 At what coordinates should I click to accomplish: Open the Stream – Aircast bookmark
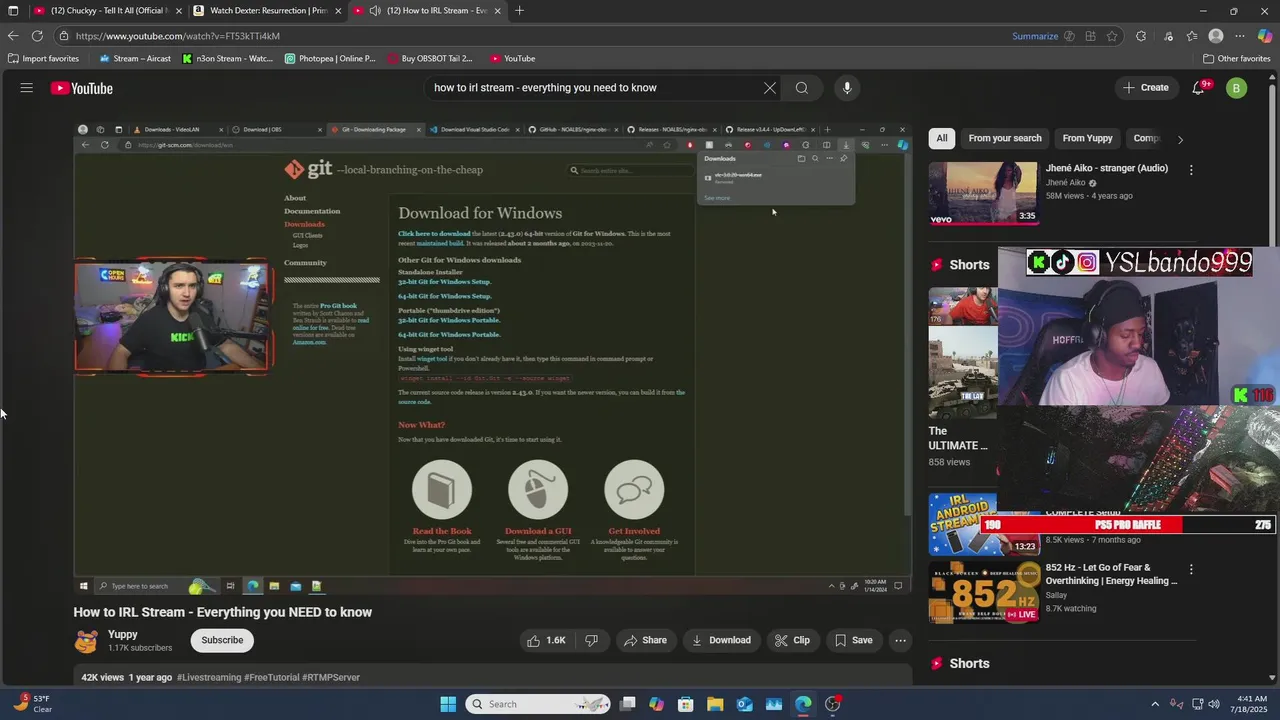click(135, 59)
